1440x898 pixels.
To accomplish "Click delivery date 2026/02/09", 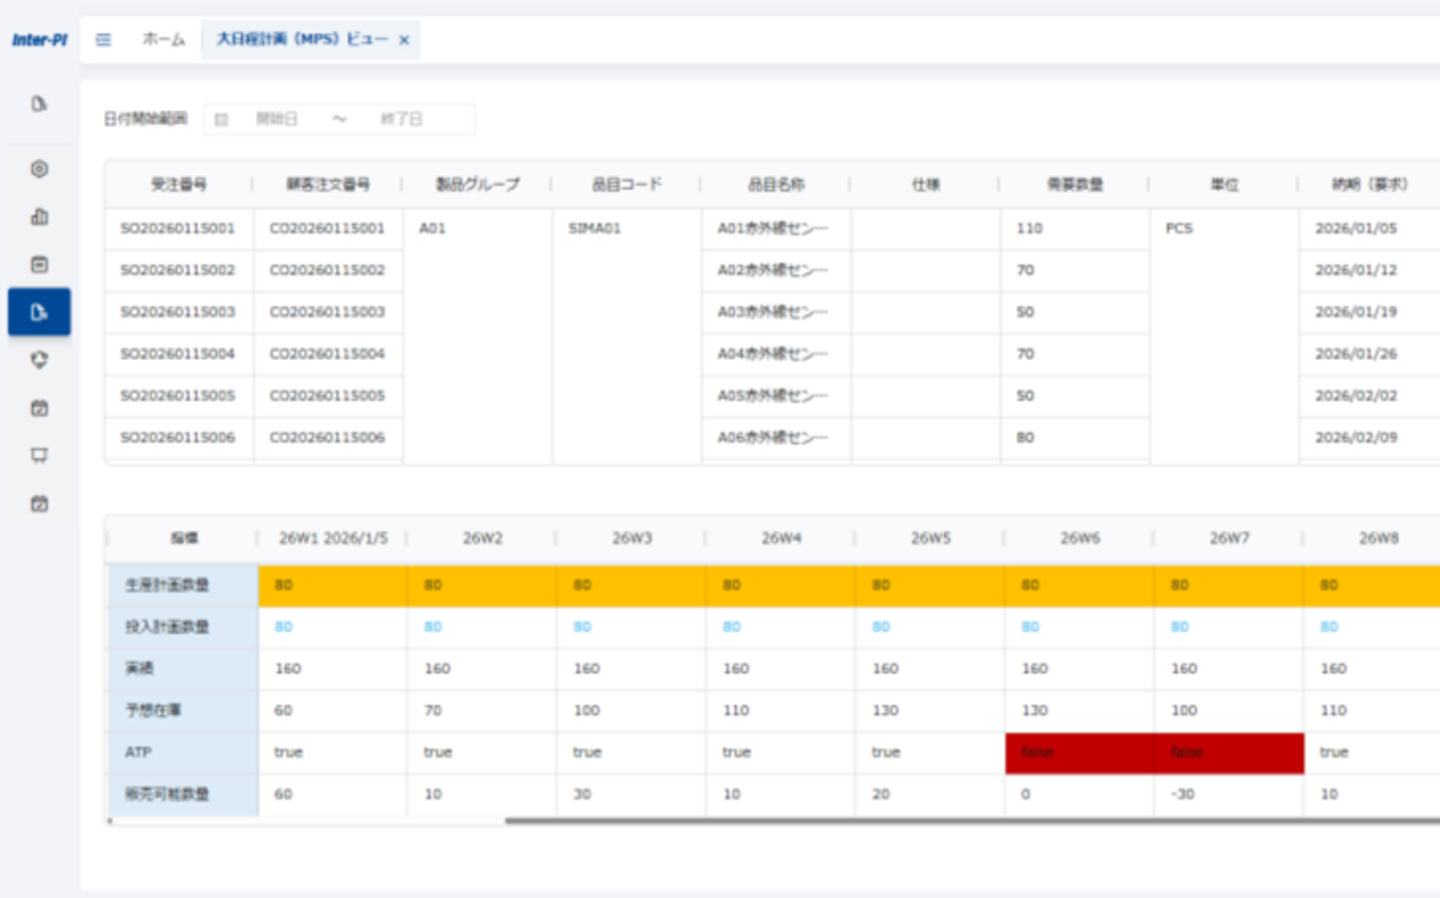I will pyautogui.click(x=1356, y=438).
